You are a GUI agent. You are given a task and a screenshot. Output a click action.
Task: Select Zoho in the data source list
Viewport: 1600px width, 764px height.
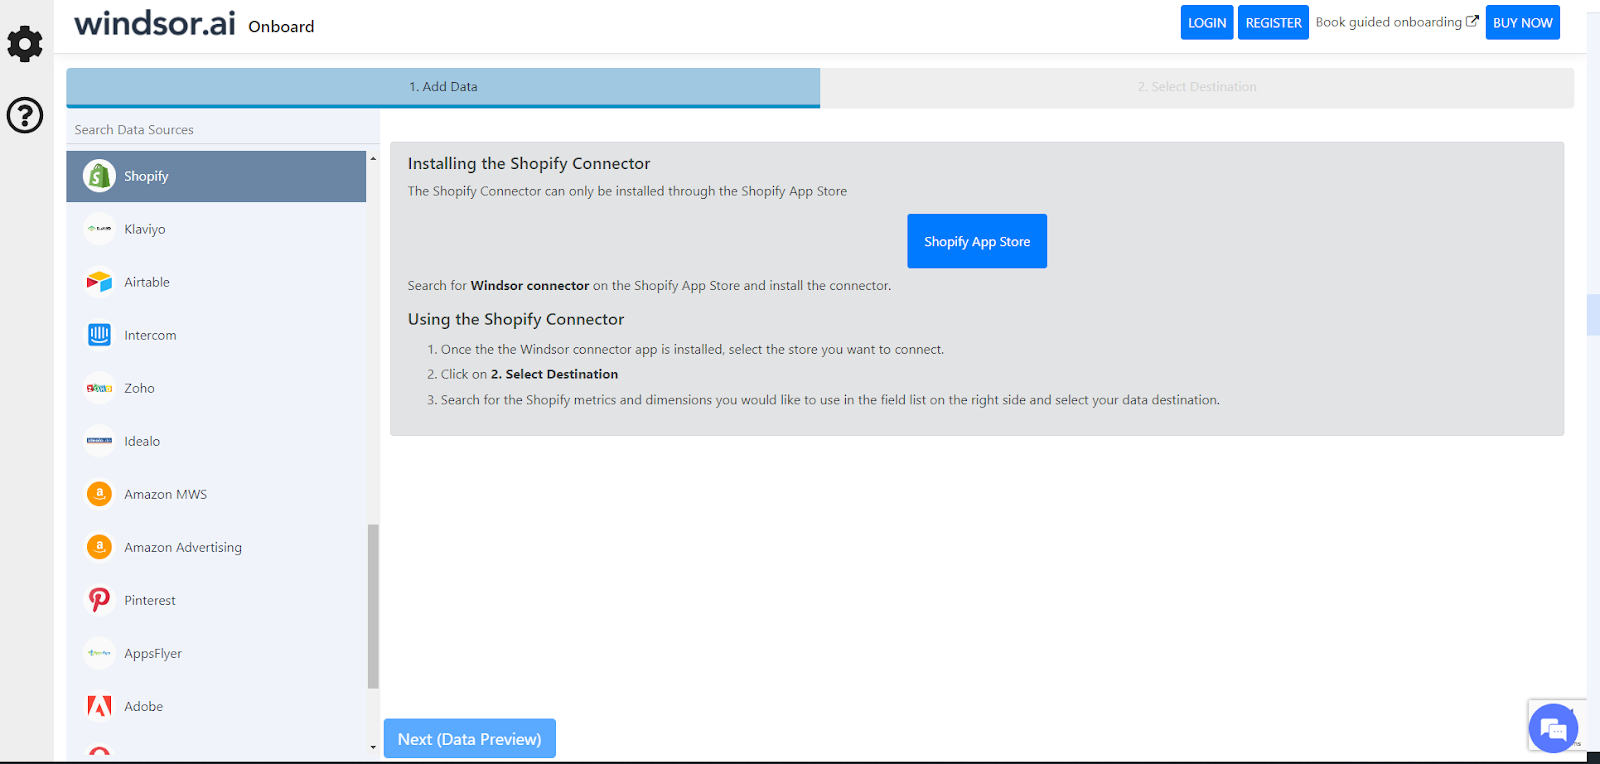(216, 388)
